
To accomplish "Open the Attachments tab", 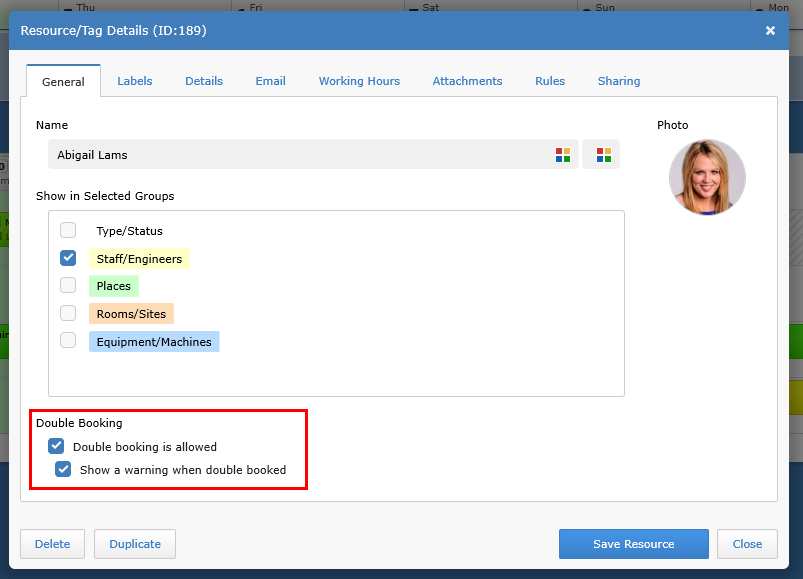I will tap(467, 81).
